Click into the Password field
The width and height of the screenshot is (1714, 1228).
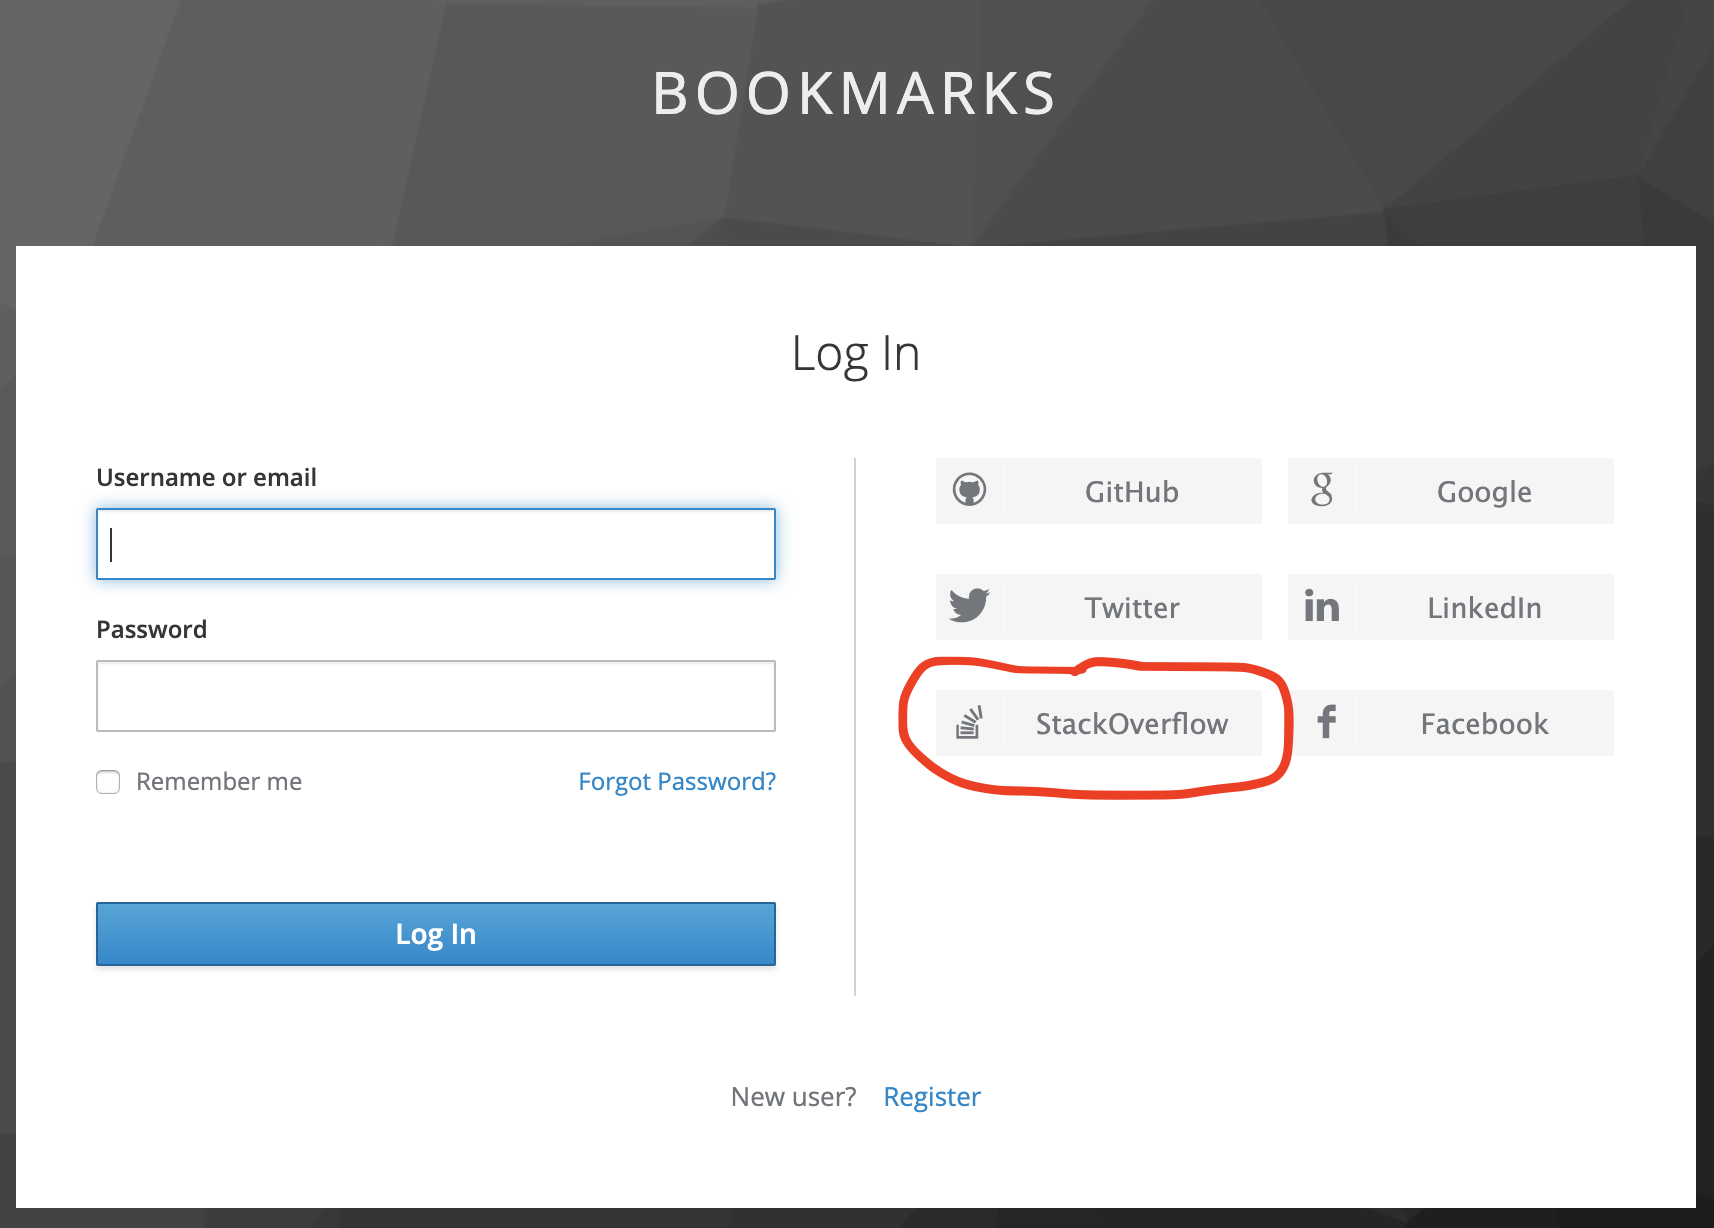tap(436, 696)
